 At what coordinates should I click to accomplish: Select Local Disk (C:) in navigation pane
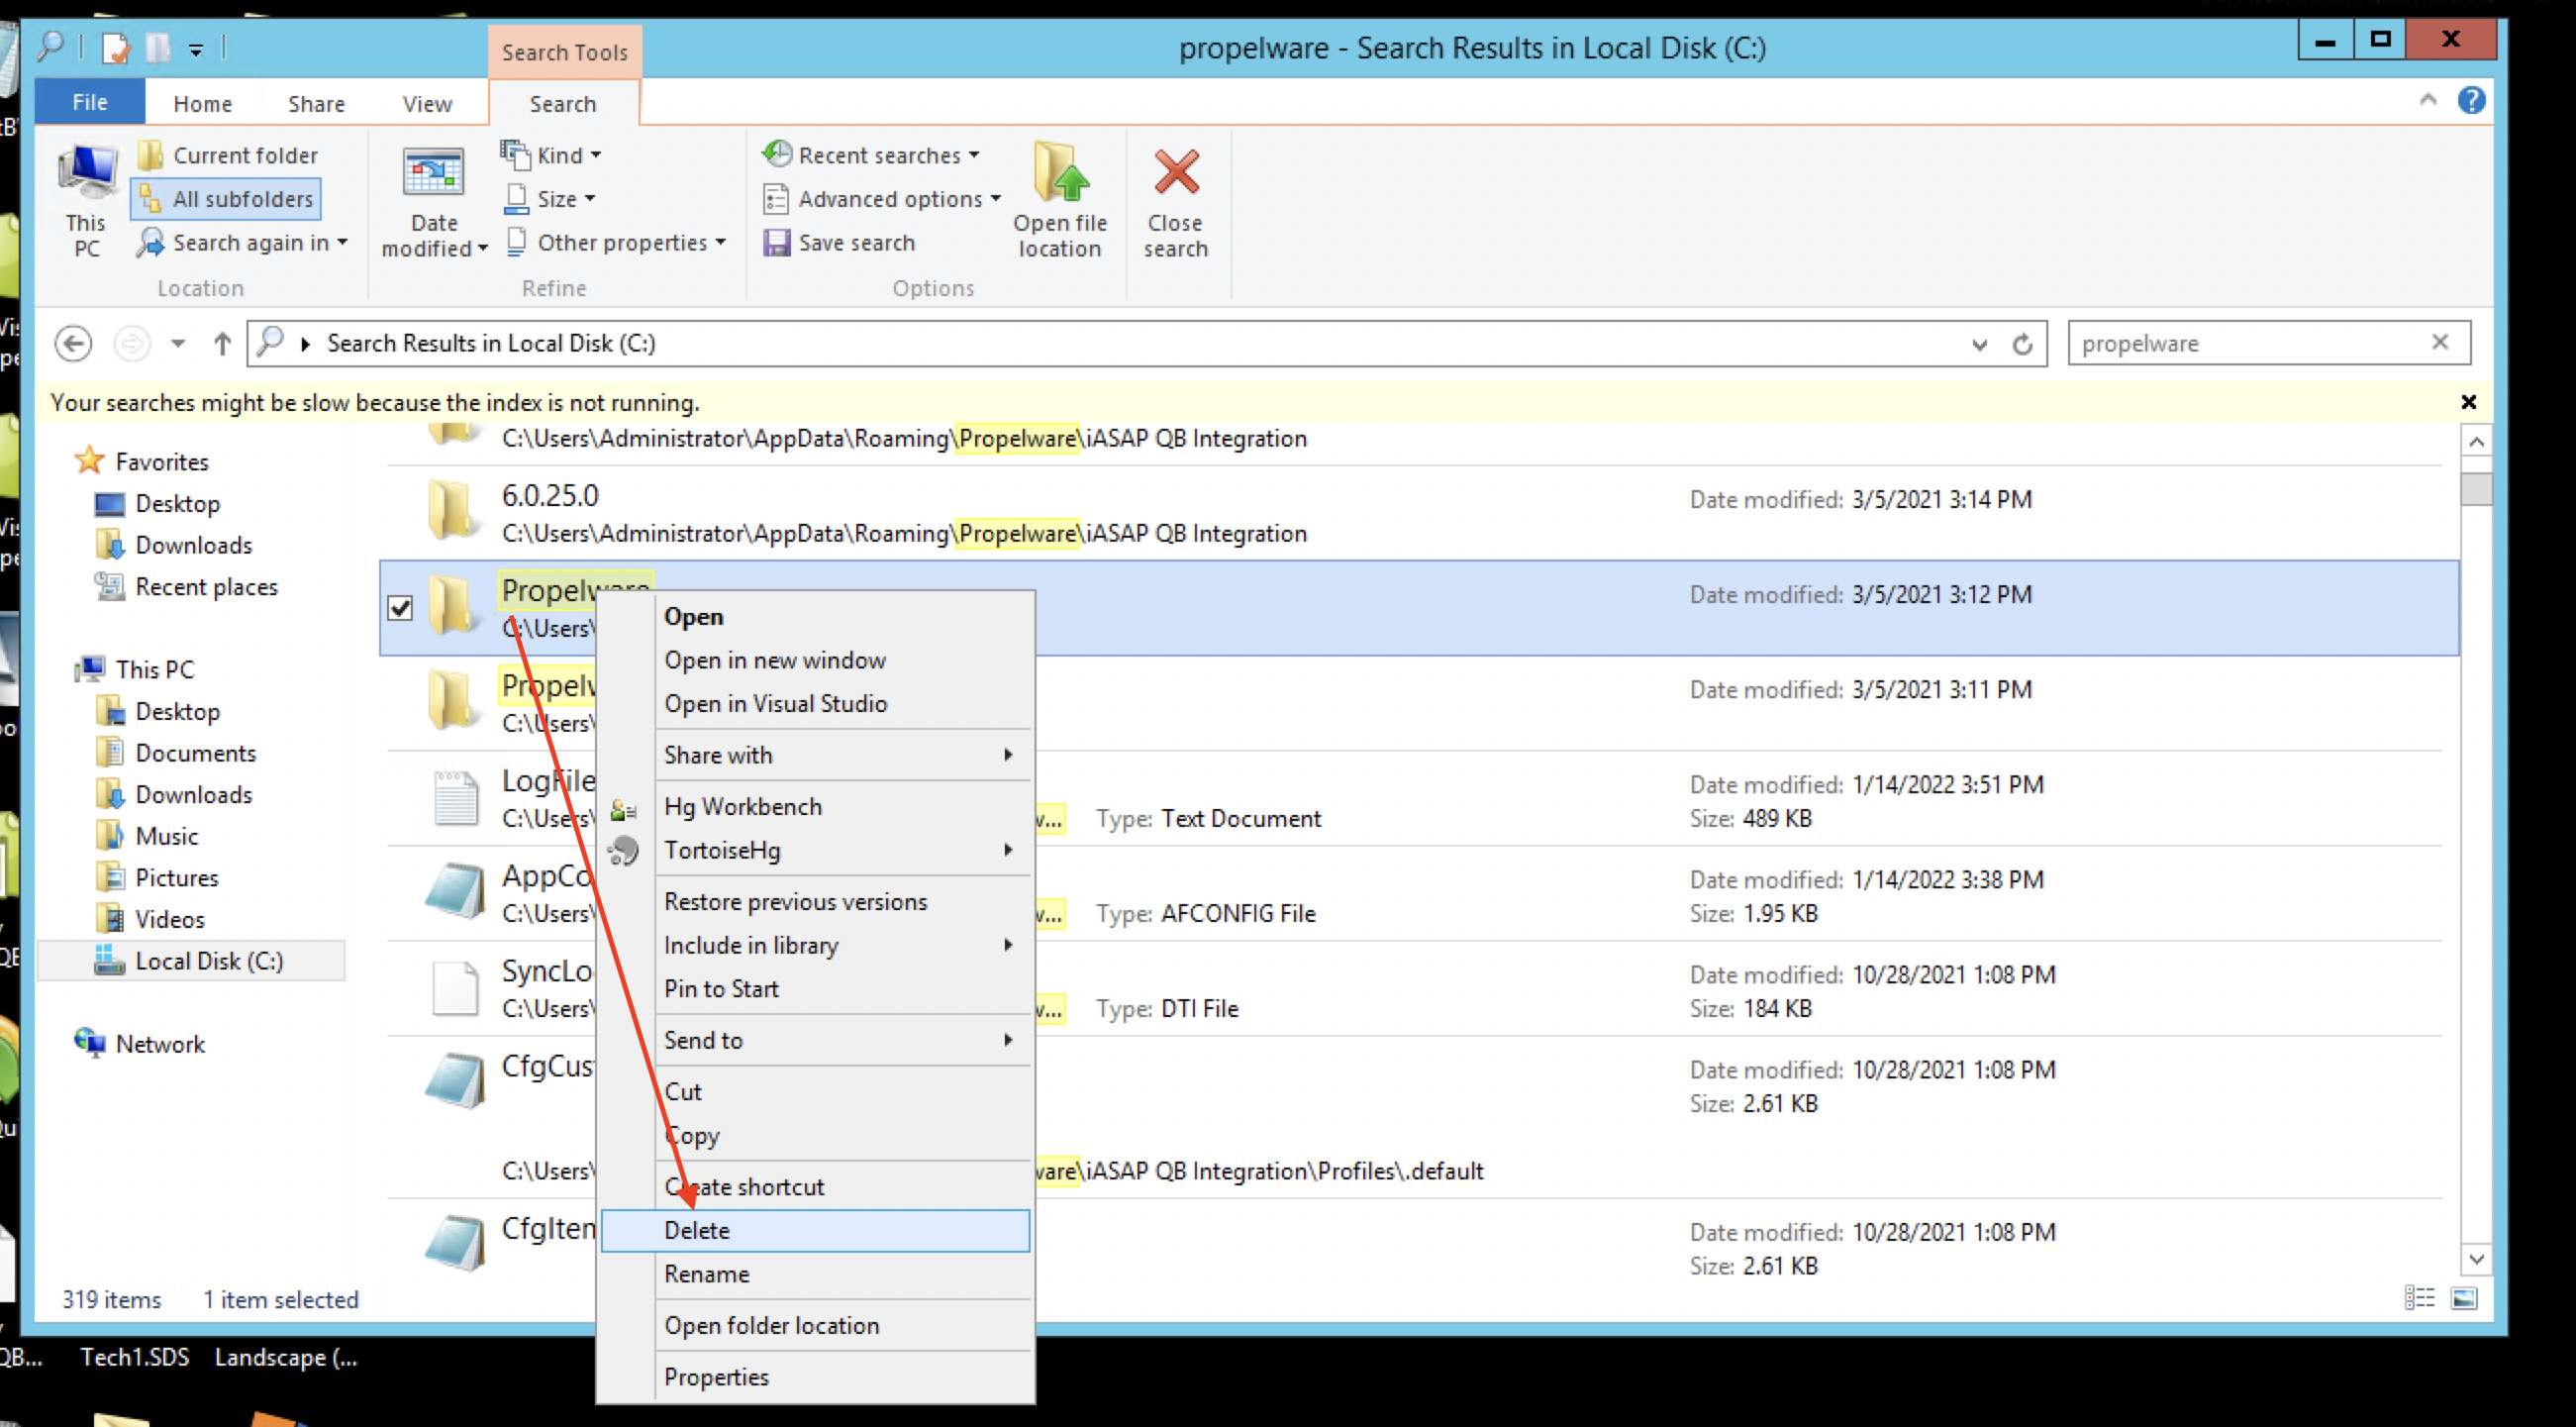click(x=192, y=961)
